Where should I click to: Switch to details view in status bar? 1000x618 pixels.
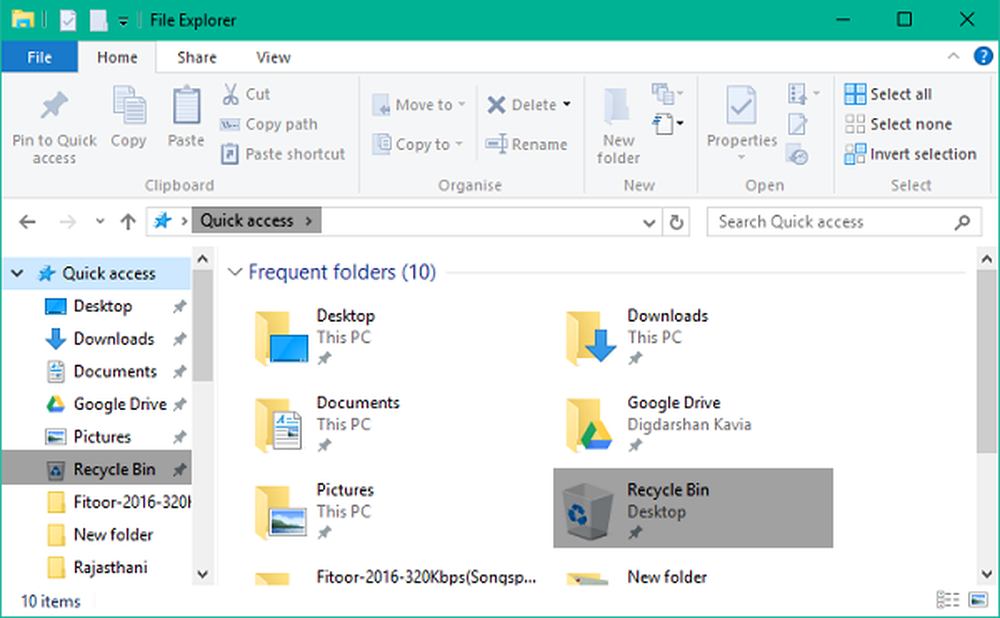(x=946, y=600)
